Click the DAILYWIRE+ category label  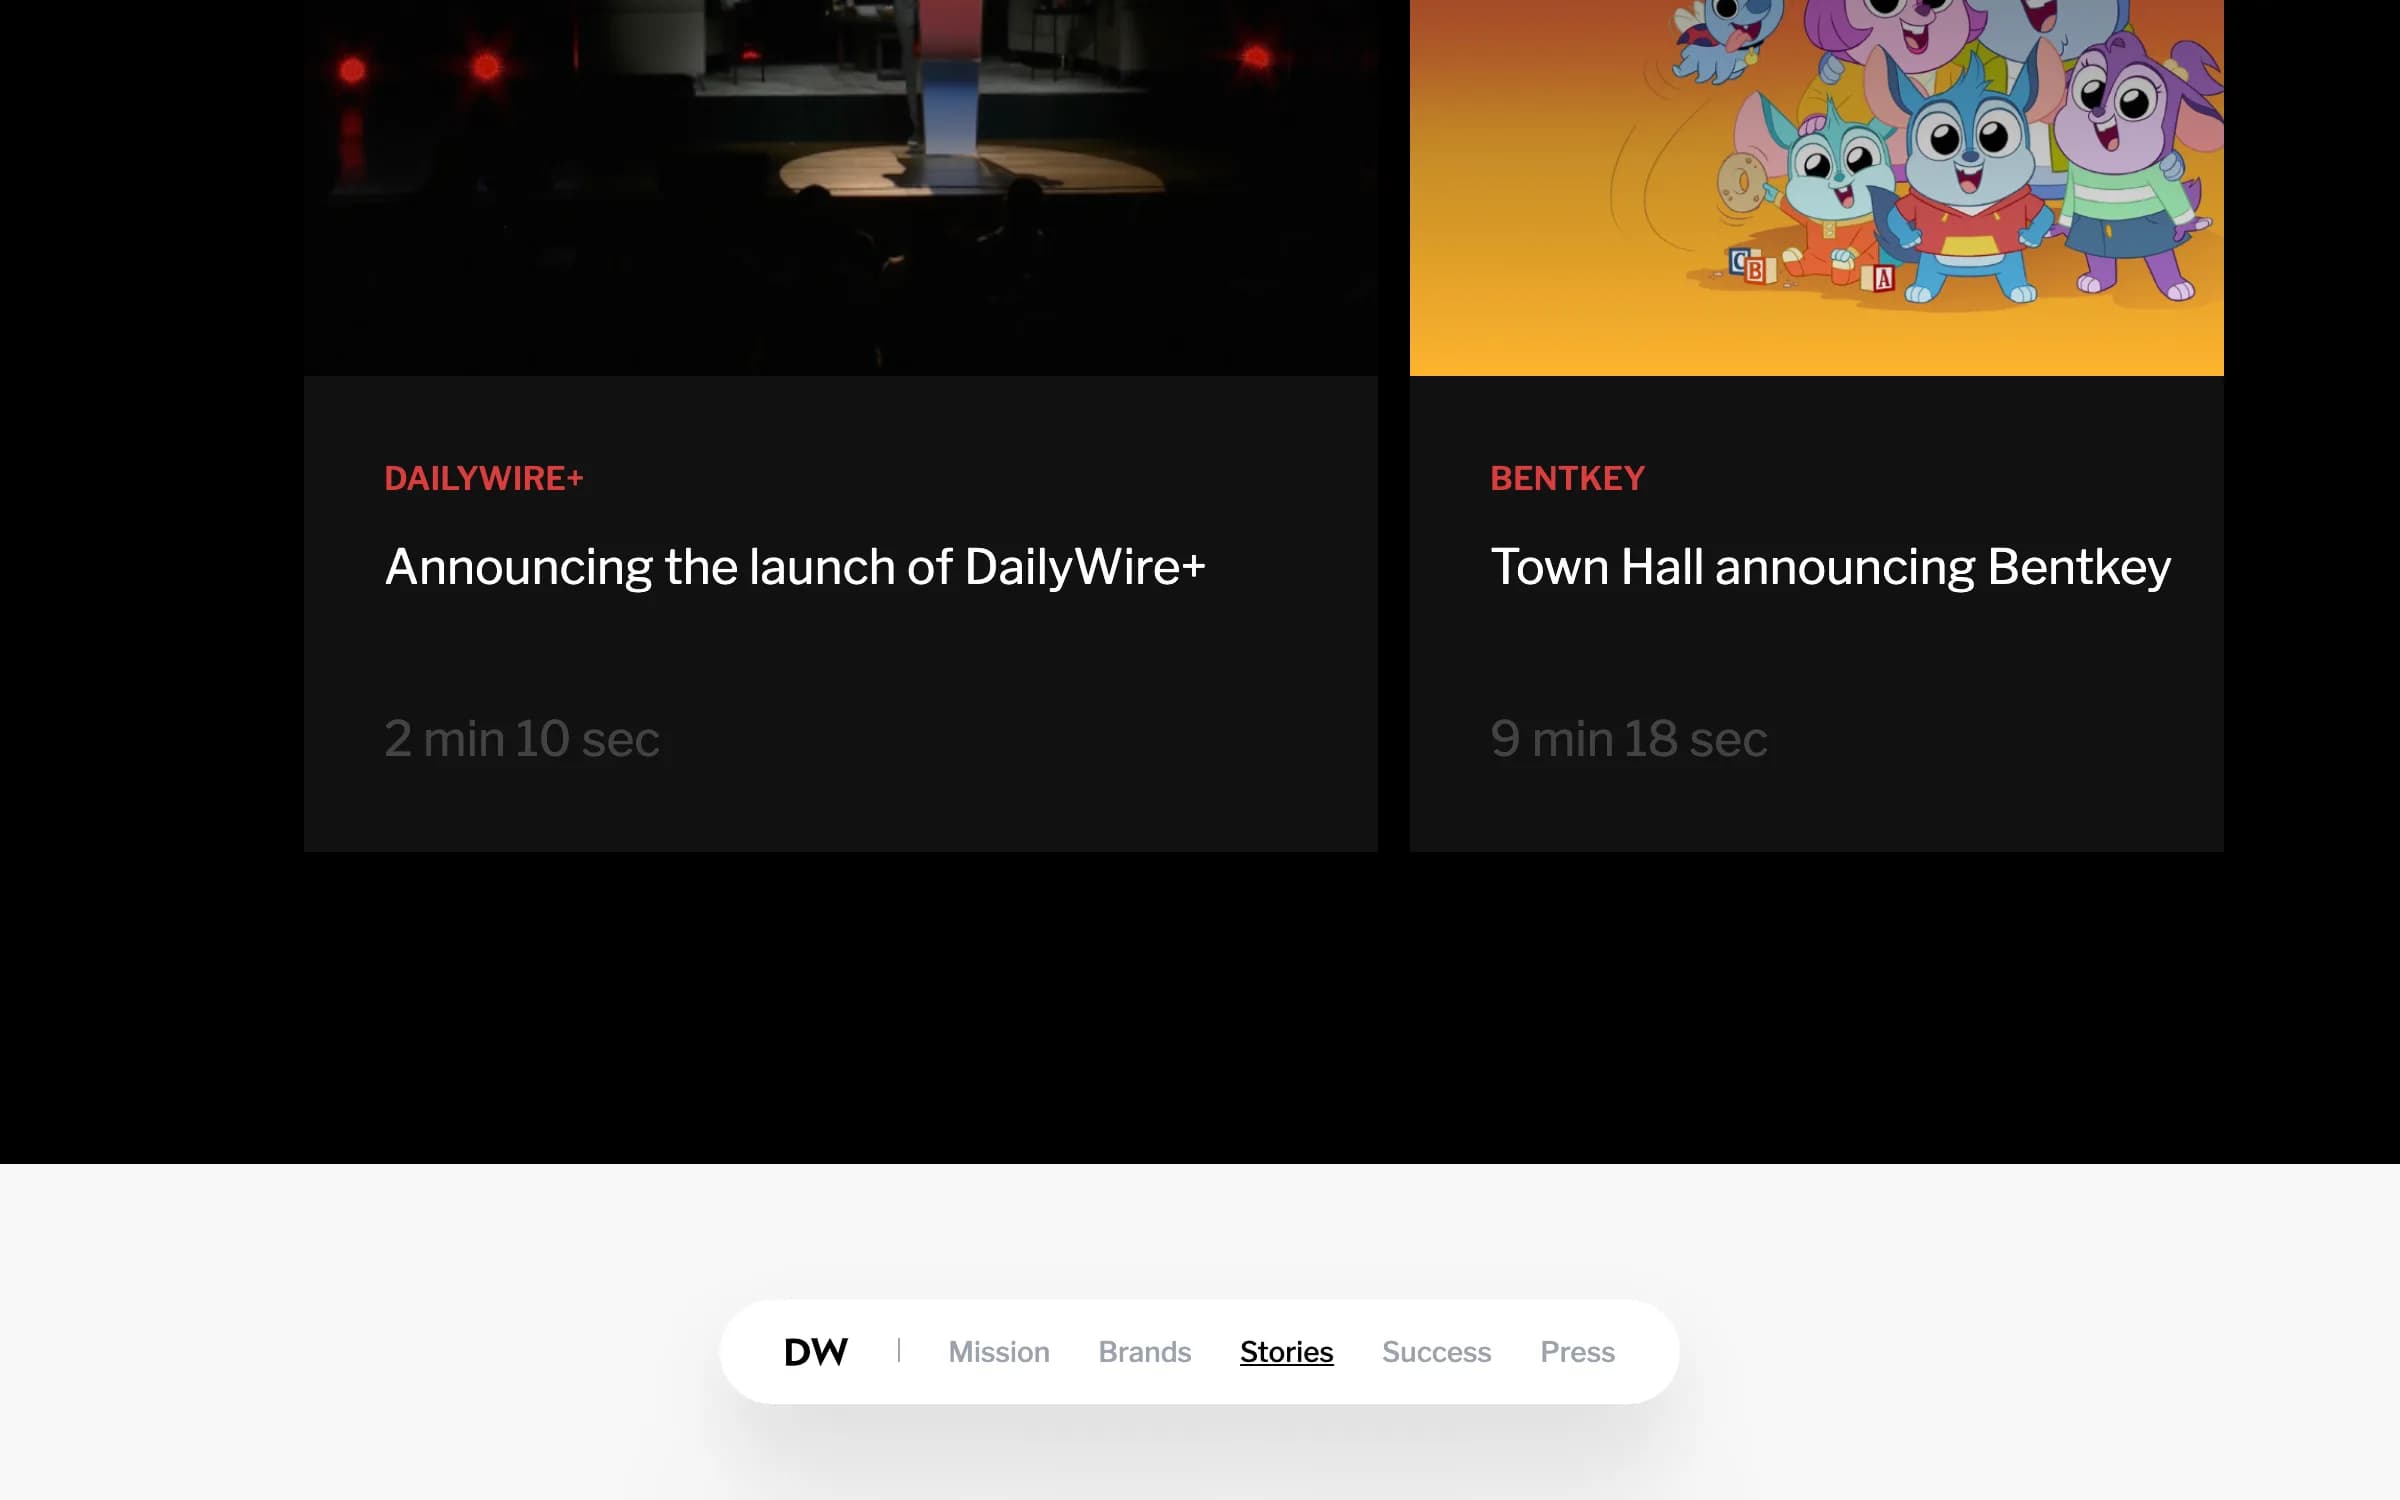click(484, 478)
